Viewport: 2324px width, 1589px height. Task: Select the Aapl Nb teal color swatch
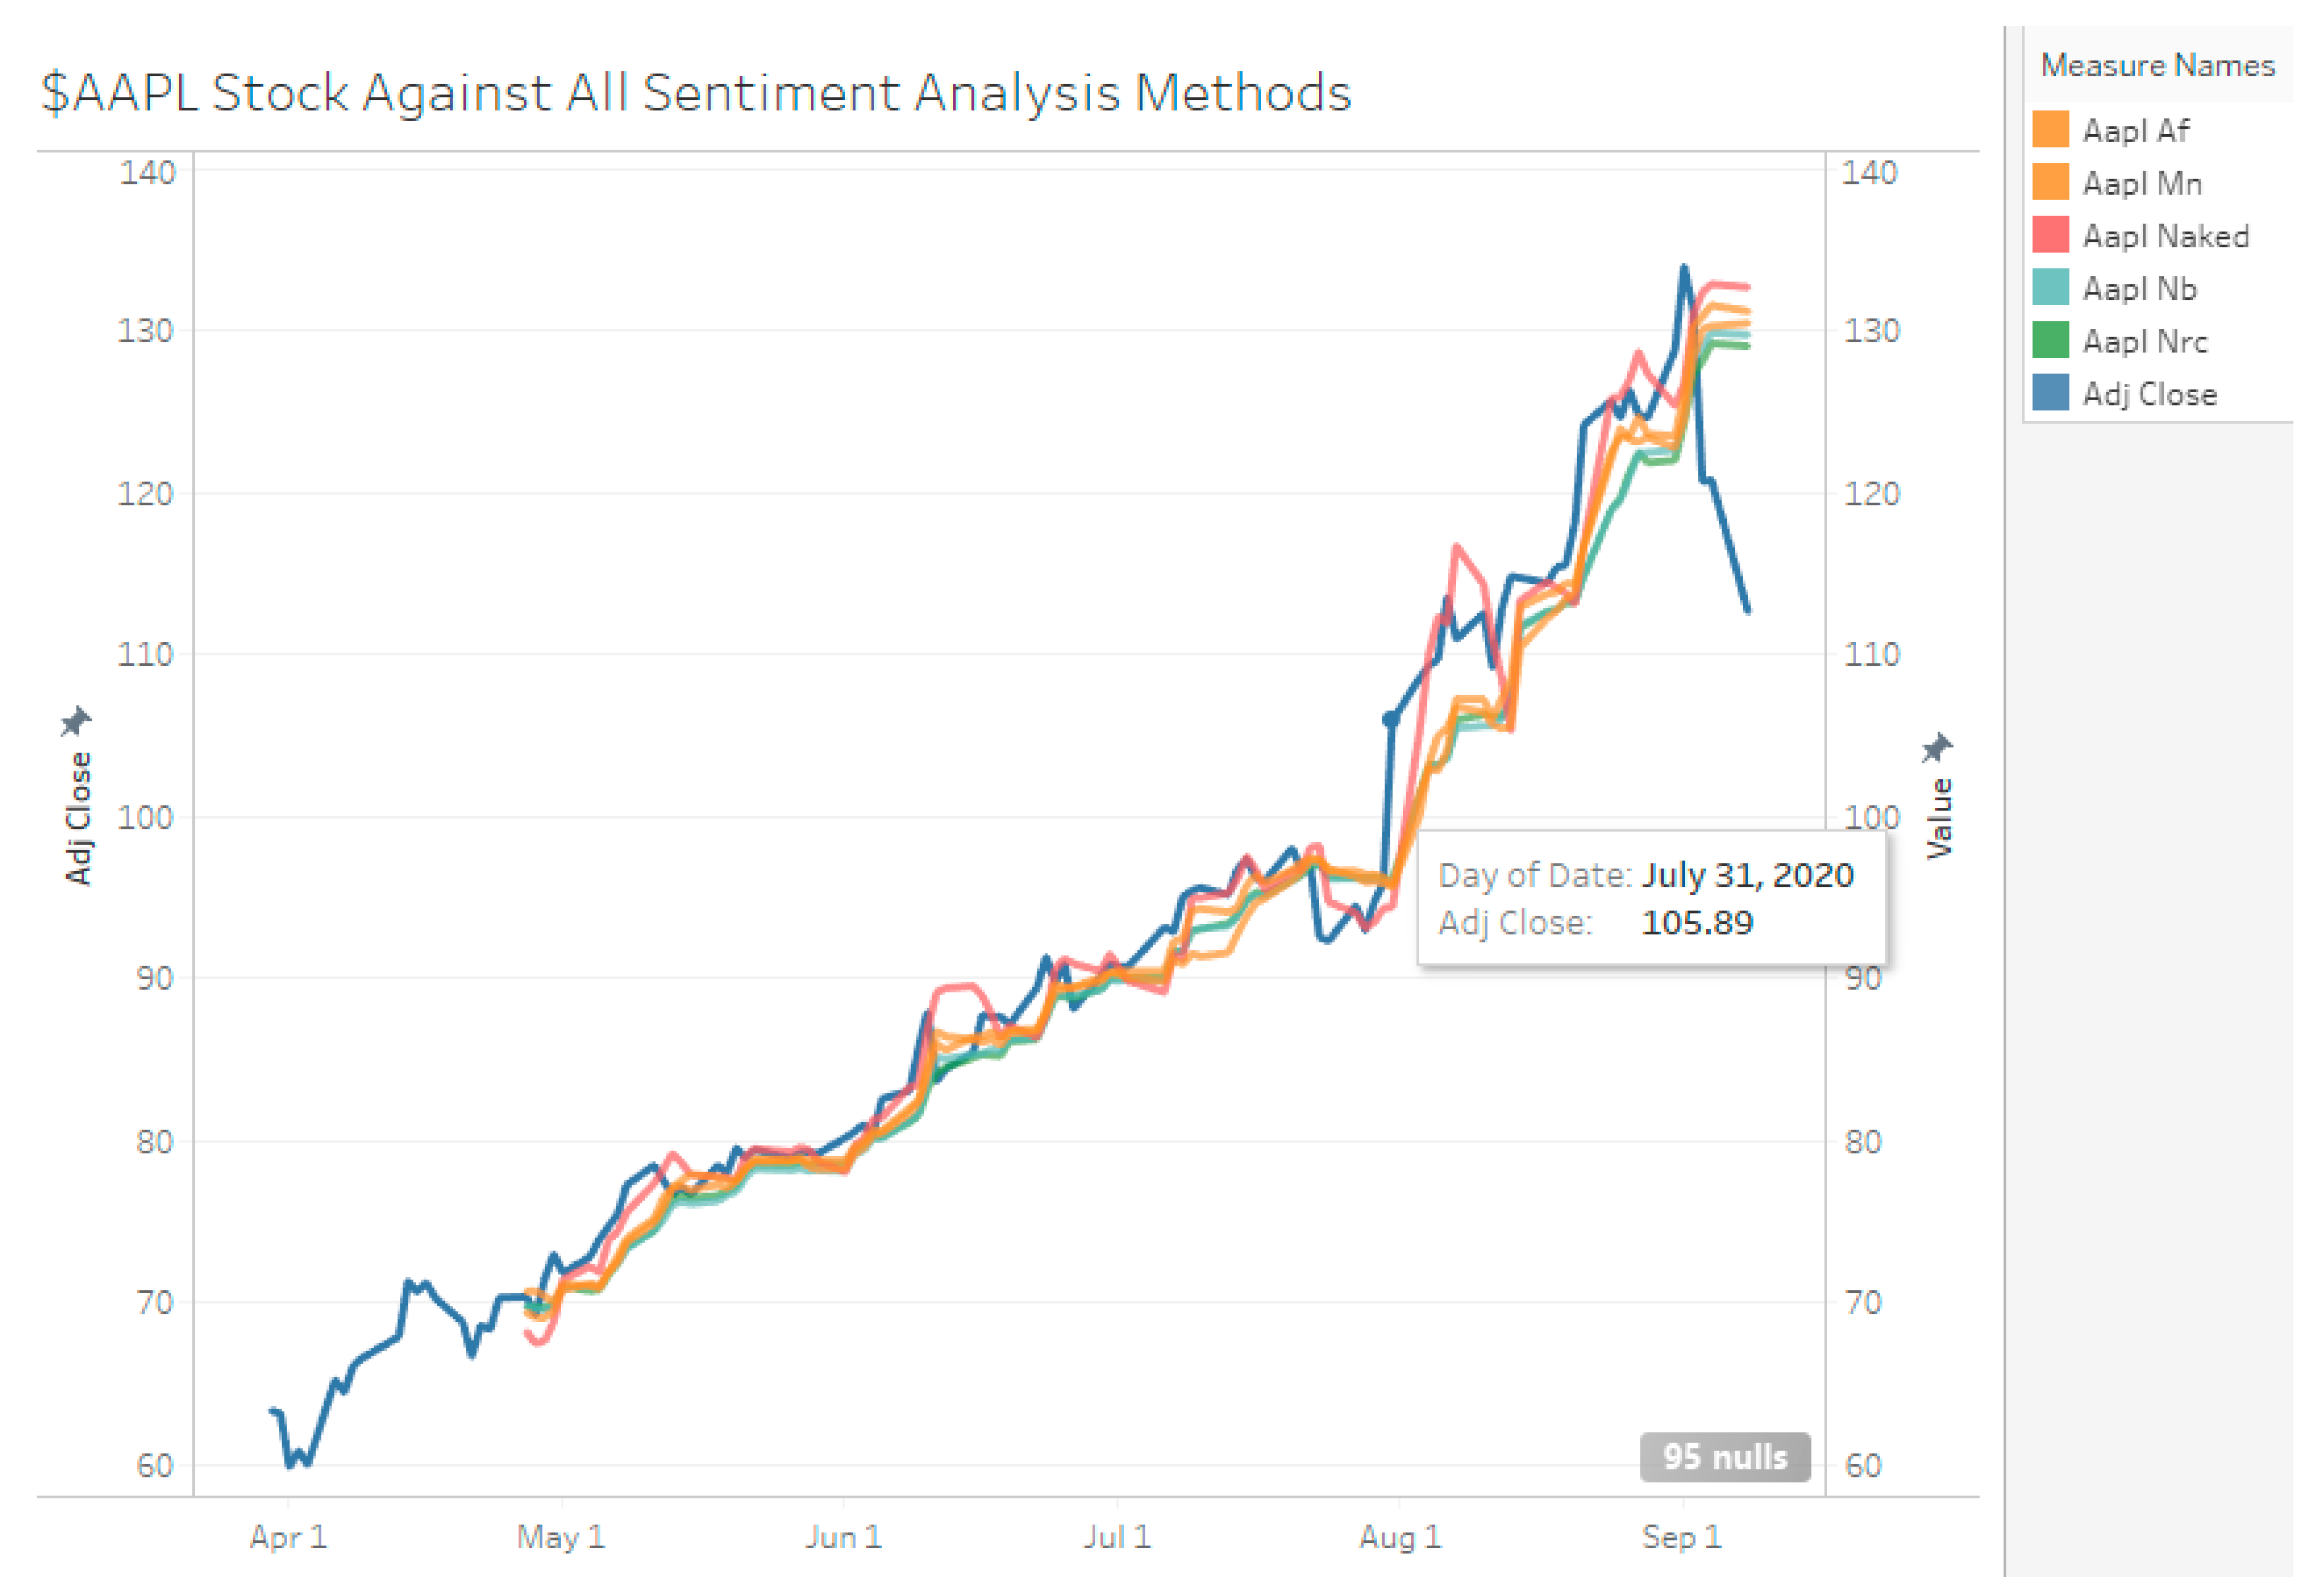coord(2050,288)
